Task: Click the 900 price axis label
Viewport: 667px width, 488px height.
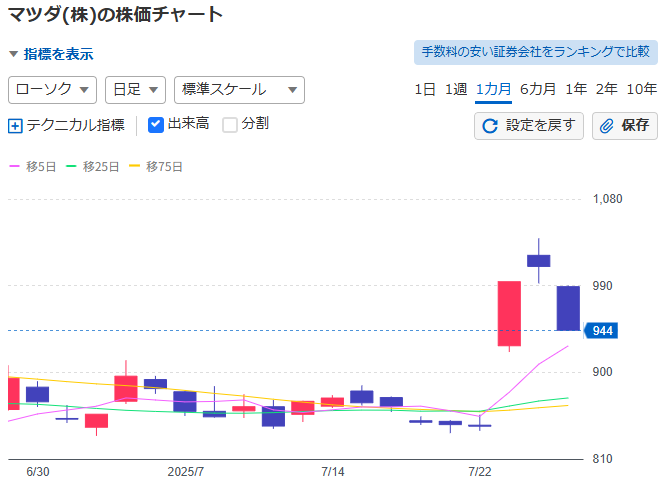Action: pyautogui.click(x=602, y=372)
